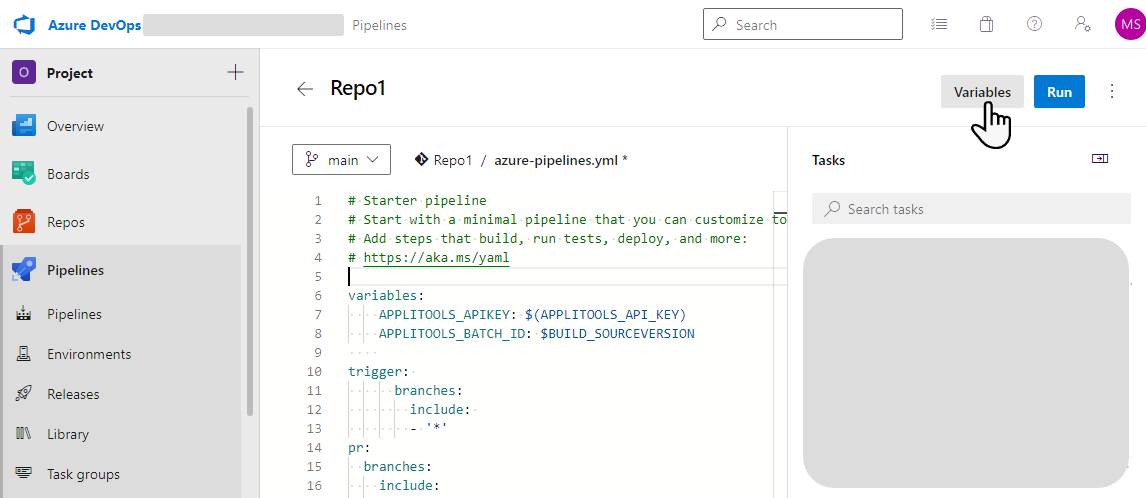Viewport: 1146px width, 498px height.
Task: Collapse the Tasks panel with the hide icon
Action: [x=1099, y=159]
